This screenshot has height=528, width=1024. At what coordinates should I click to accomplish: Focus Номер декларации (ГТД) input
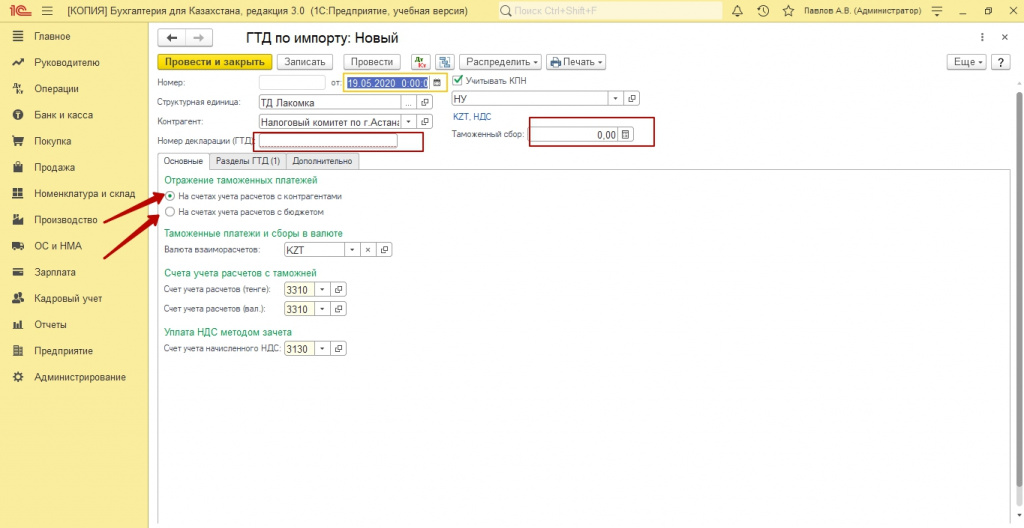point(328,140)
